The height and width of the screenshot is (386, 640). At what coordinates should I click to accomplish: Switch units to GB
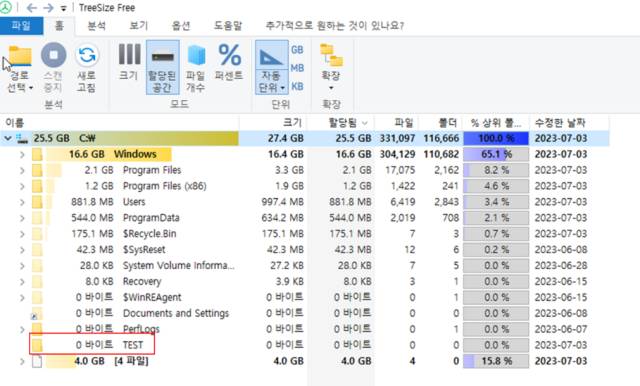pos(297,50)
